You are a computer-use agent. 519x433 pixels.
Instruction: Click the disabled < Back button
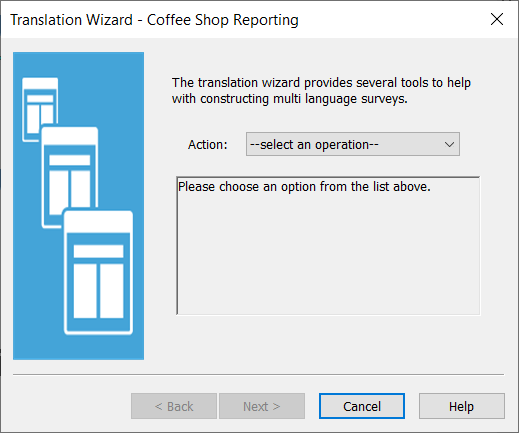174,406
